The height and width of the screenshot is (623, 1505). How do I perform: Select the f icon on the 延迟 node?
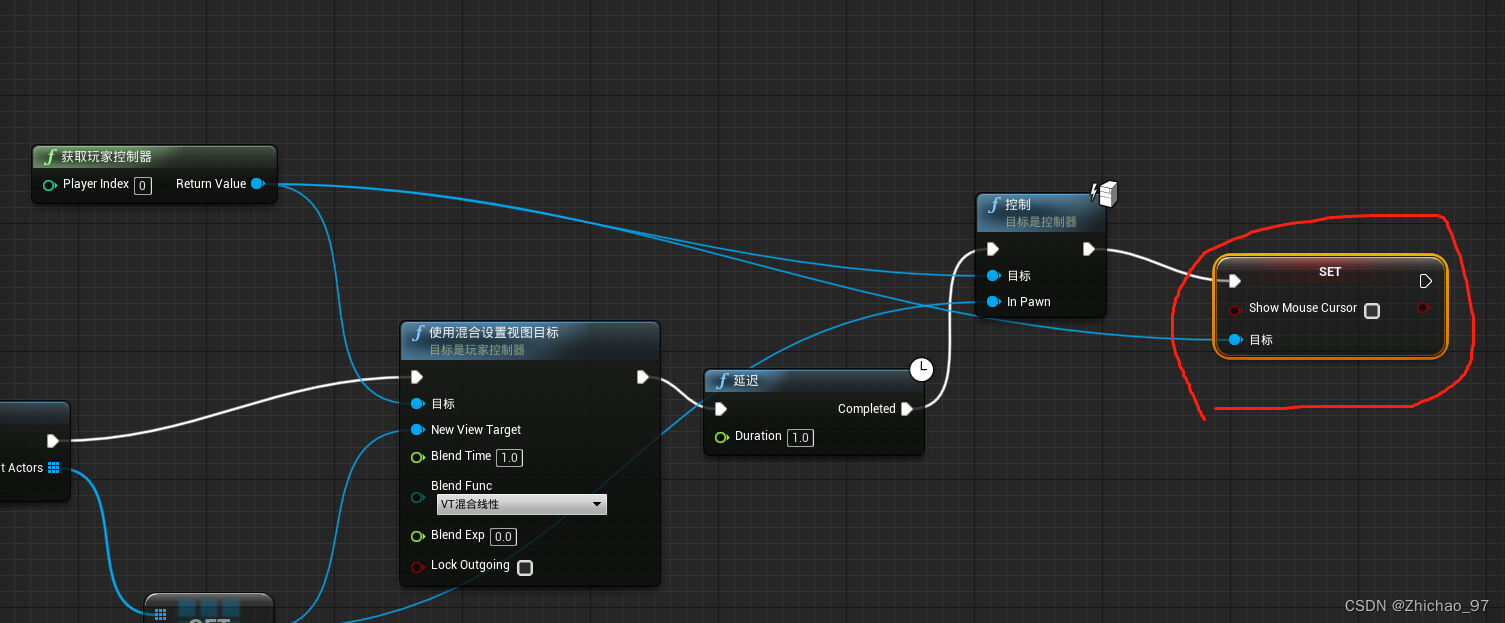click(722, 380)
